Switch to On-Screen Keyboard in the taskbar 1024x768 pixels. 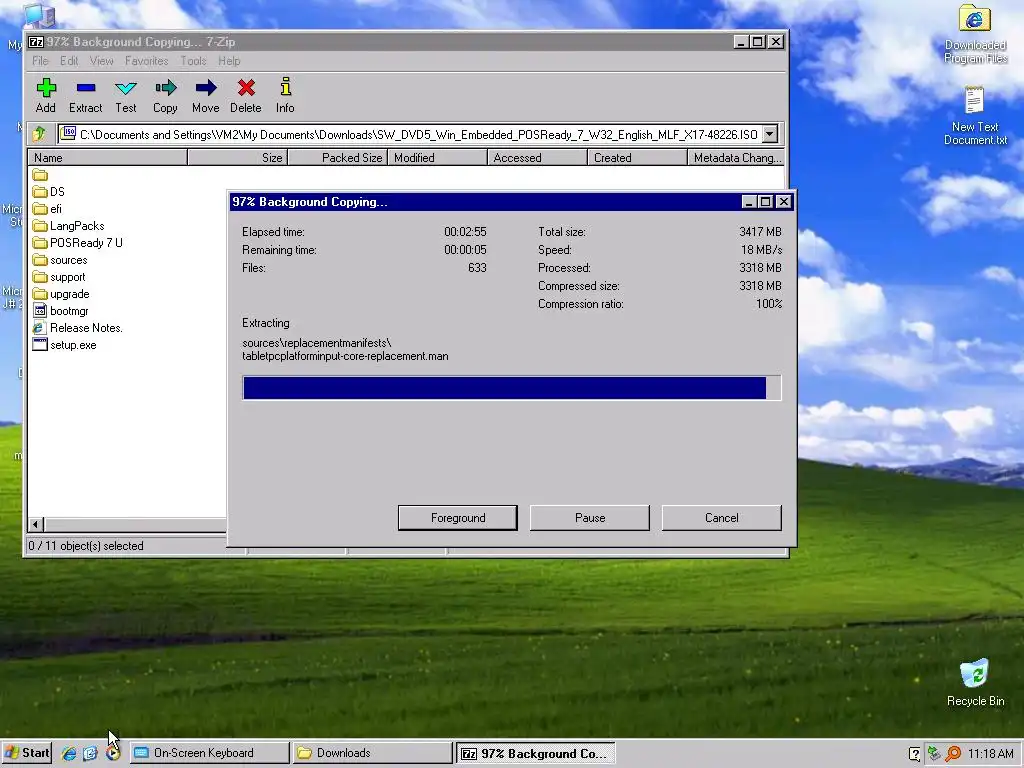click(x=209, y=753)
